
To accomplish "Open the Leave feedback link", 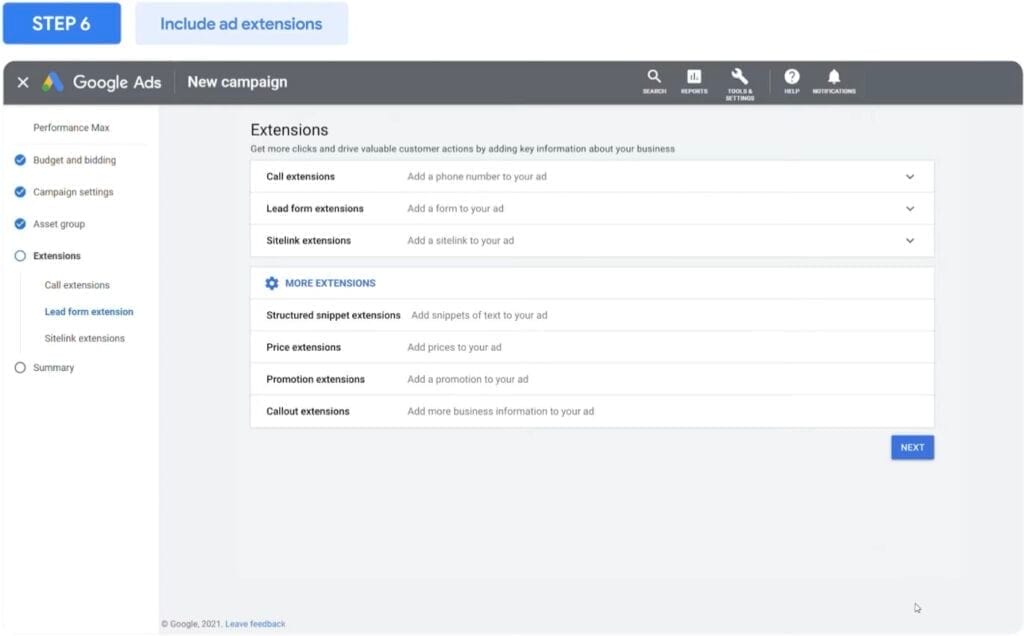I will 255,622.
